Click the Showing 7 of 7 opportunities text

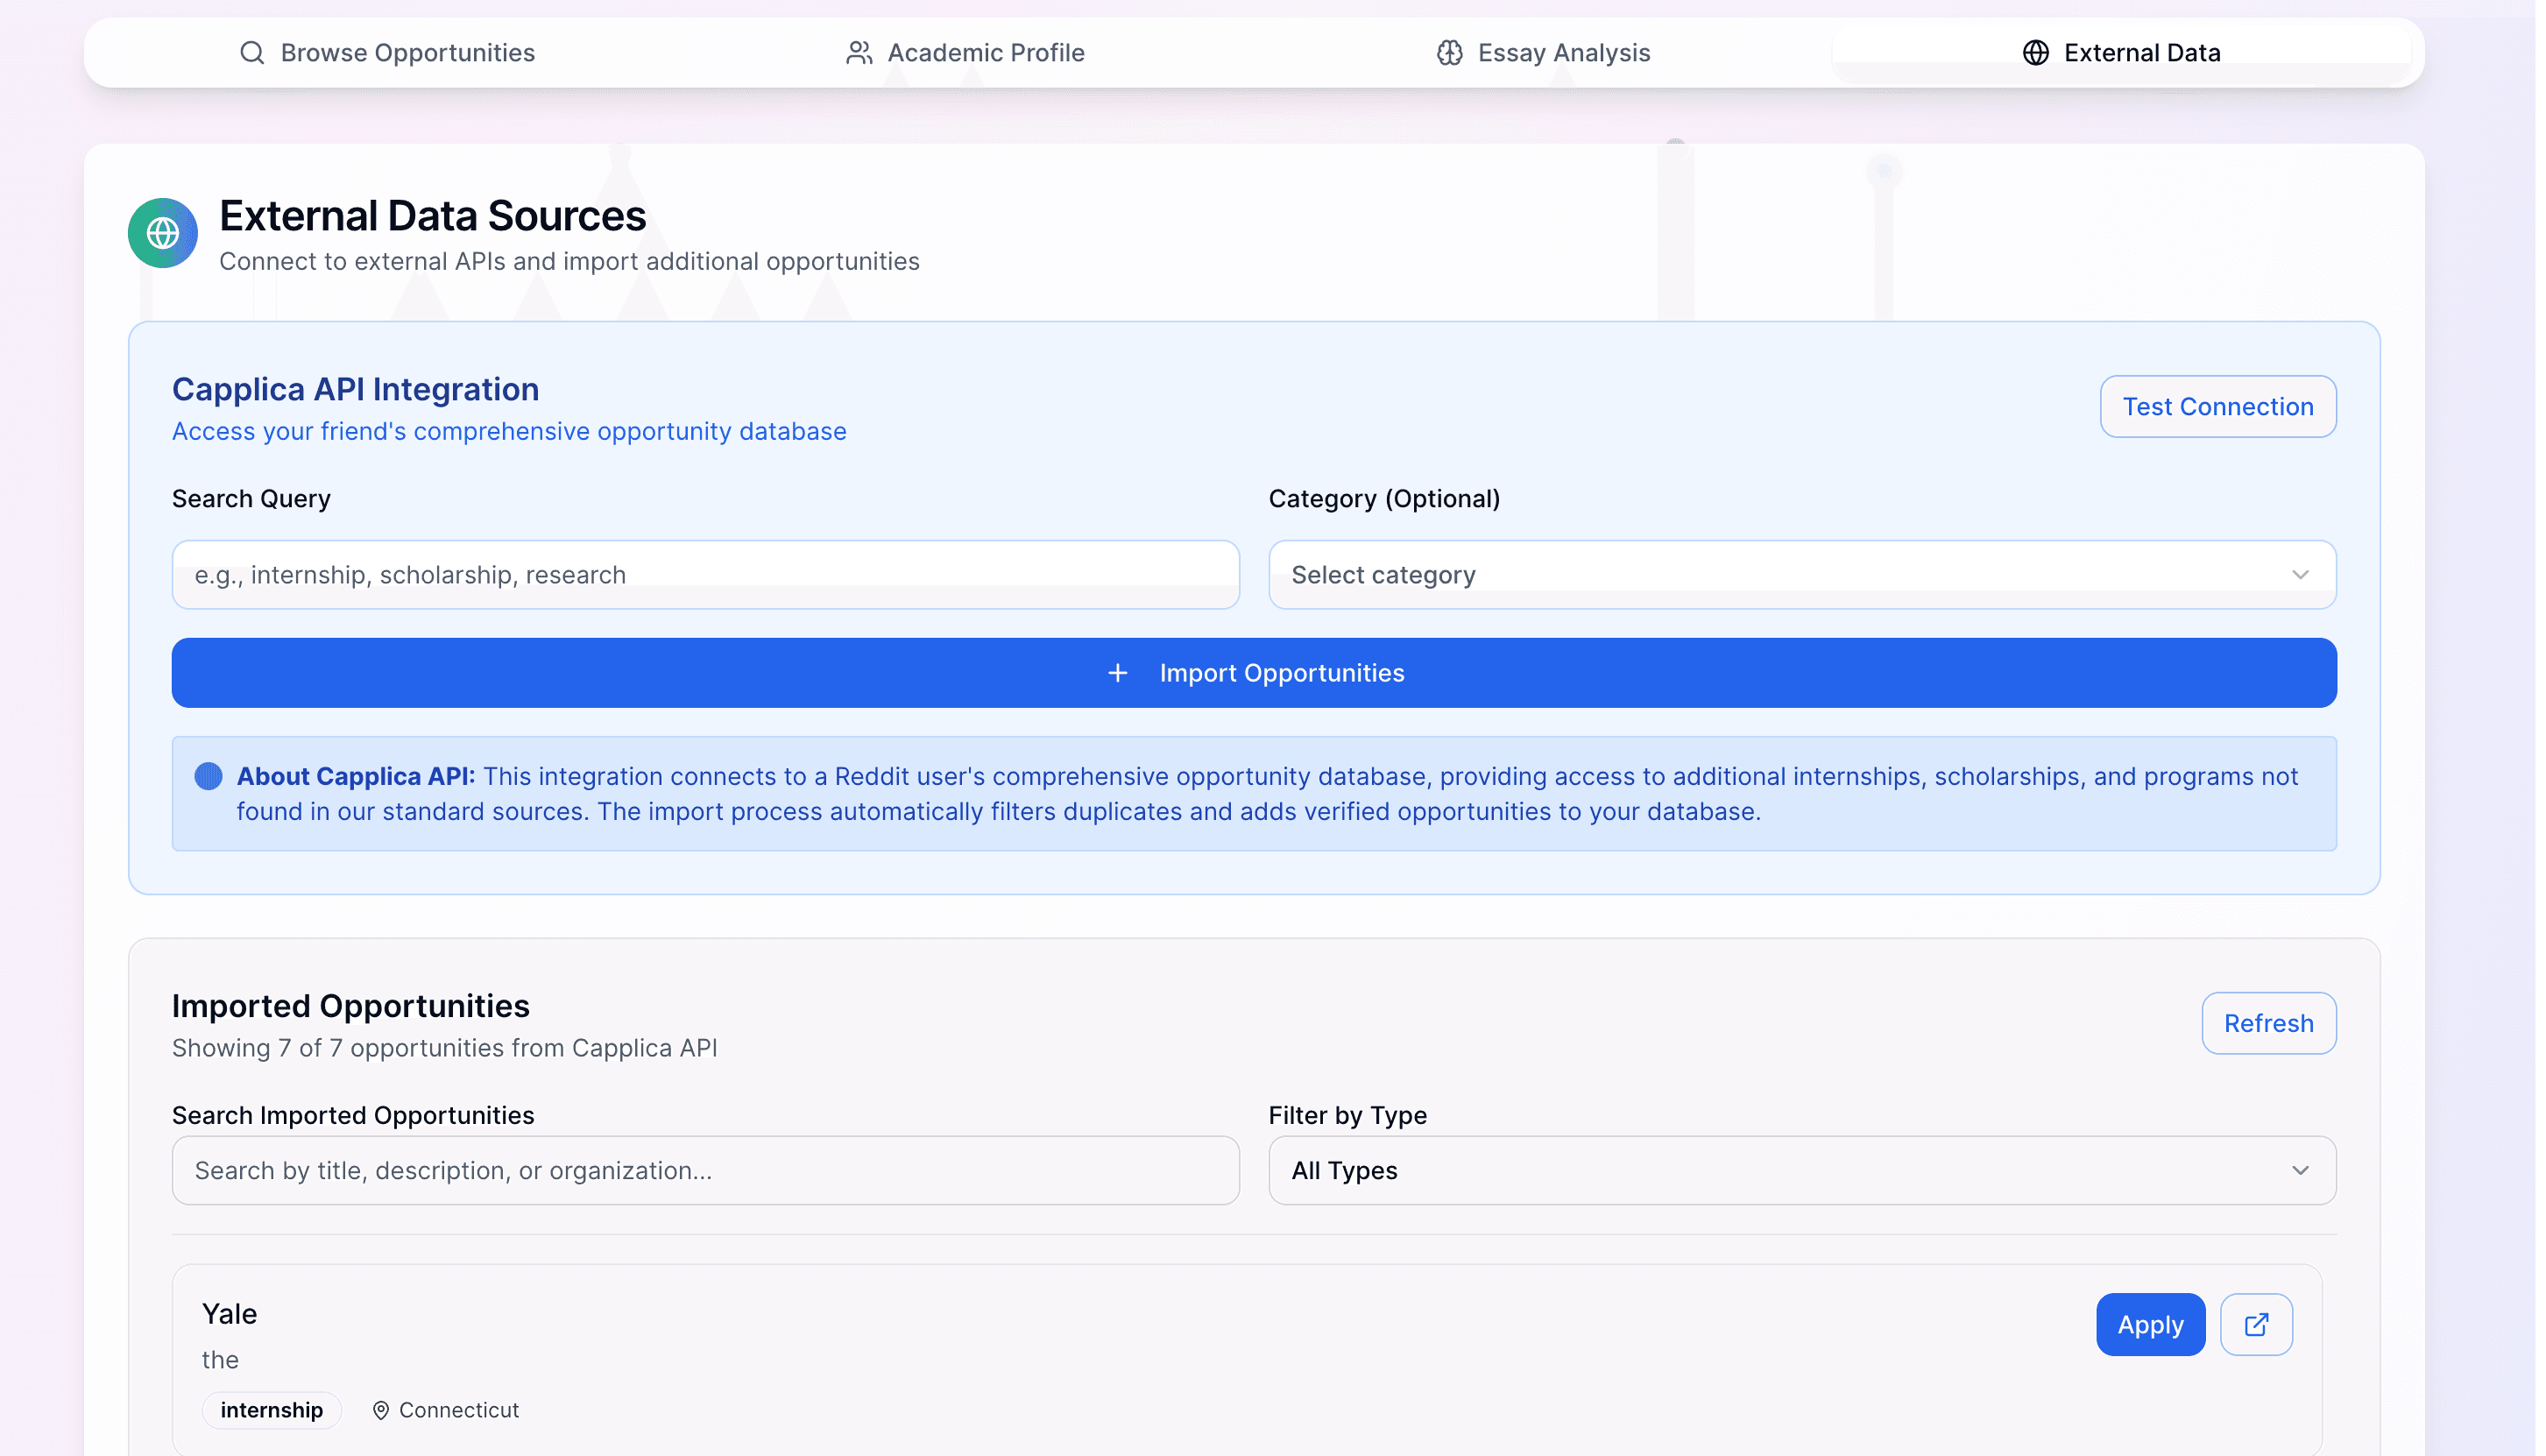pos(446,1049)
